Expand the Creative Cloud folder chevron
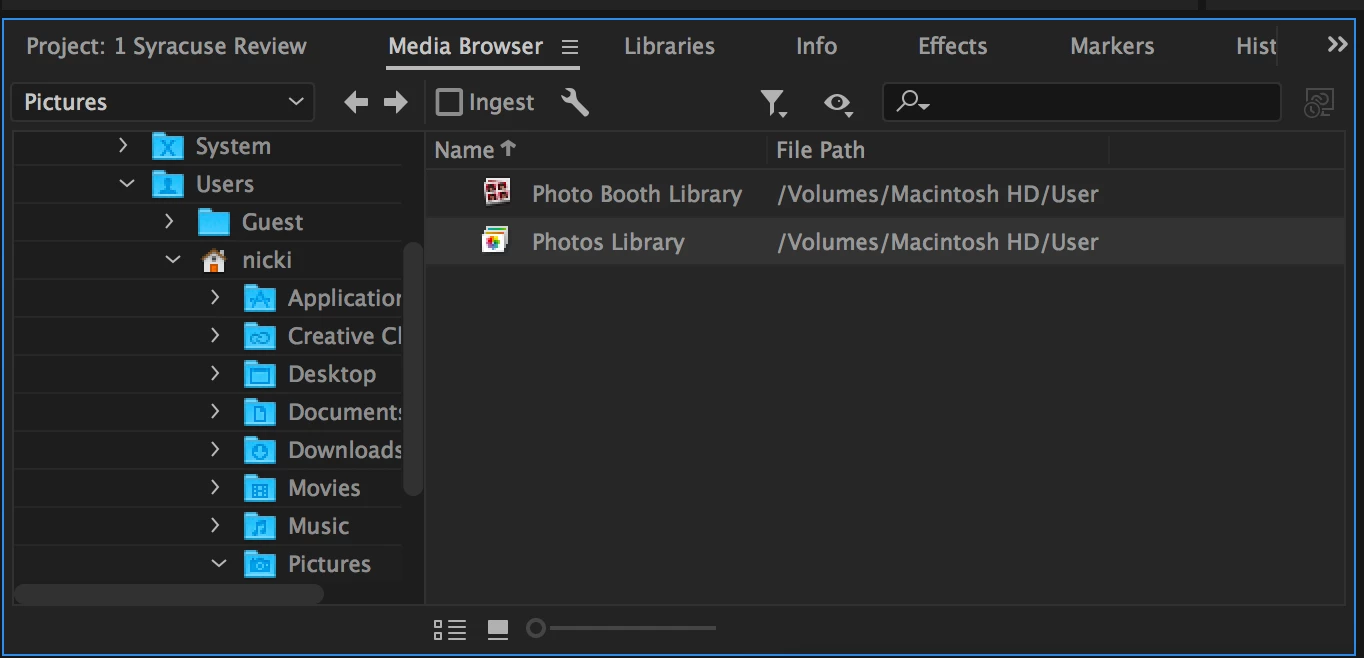This screenshot has width=1364, height=658. (215, 336)
